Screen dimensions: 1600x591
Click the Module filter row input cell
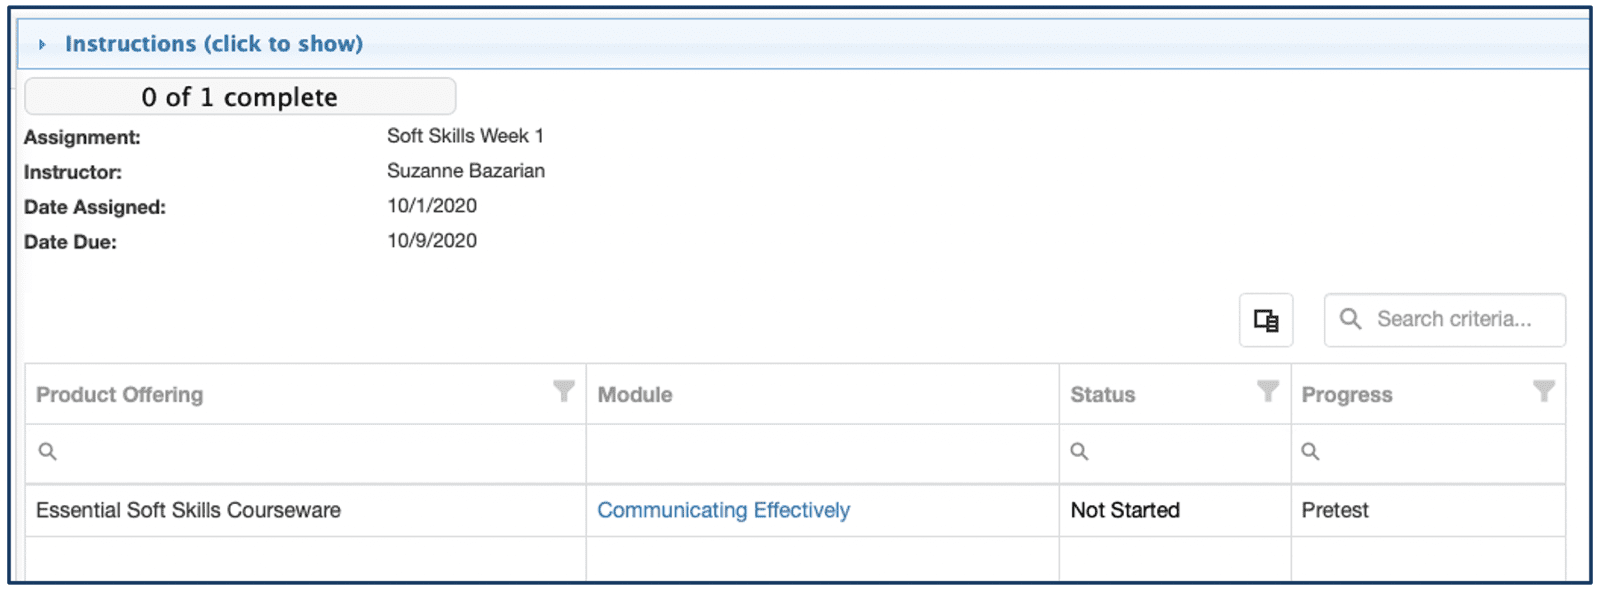point(822,453)
